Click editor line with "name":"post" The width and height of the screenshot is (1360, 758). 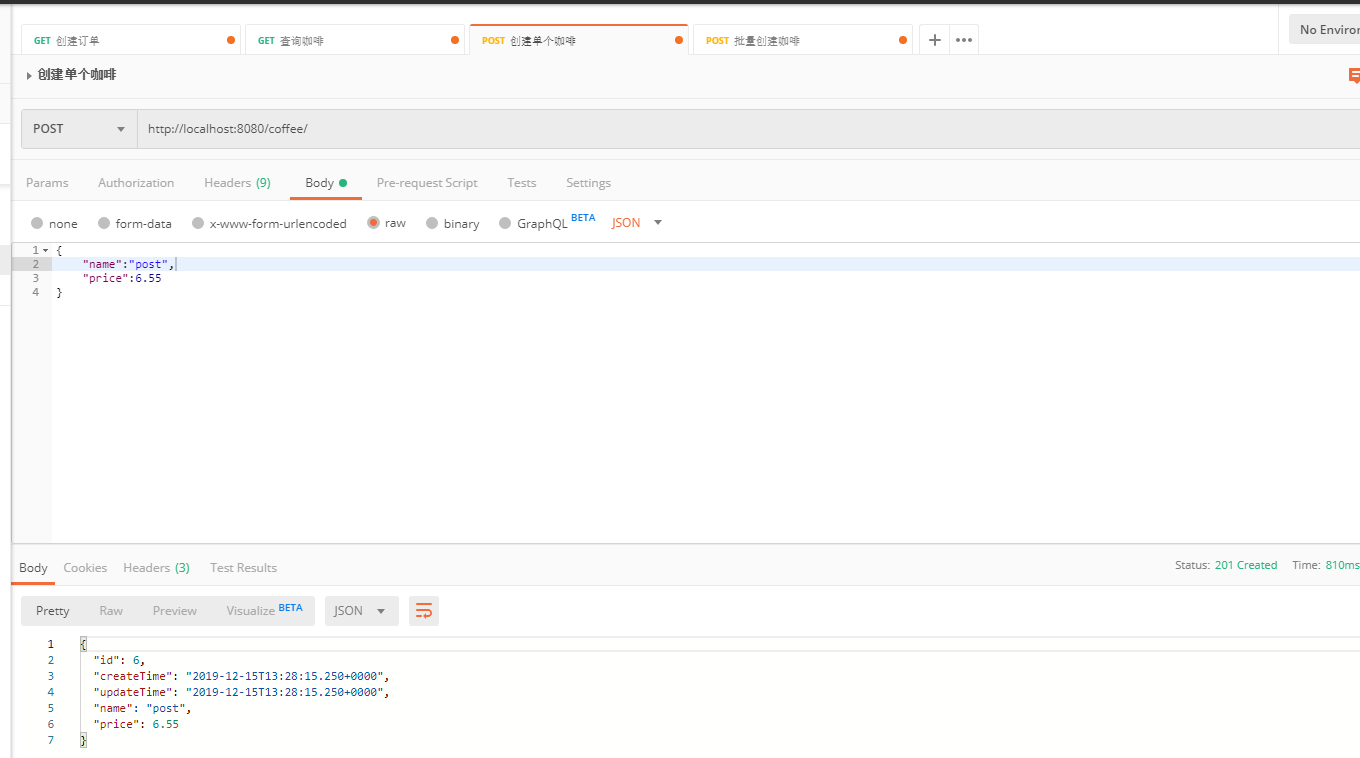pyautogui.click(x=706, y=264)
